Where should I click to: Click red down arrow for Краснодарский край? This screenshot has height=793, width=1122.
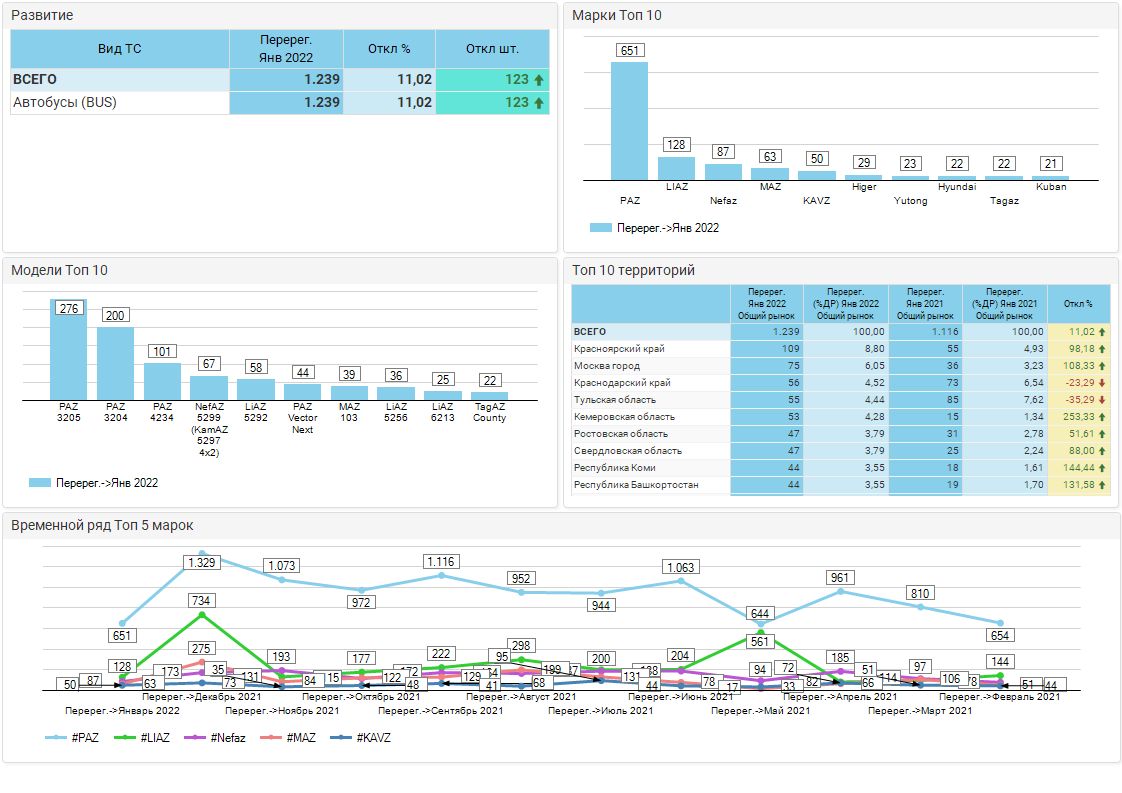point(1101,383)
